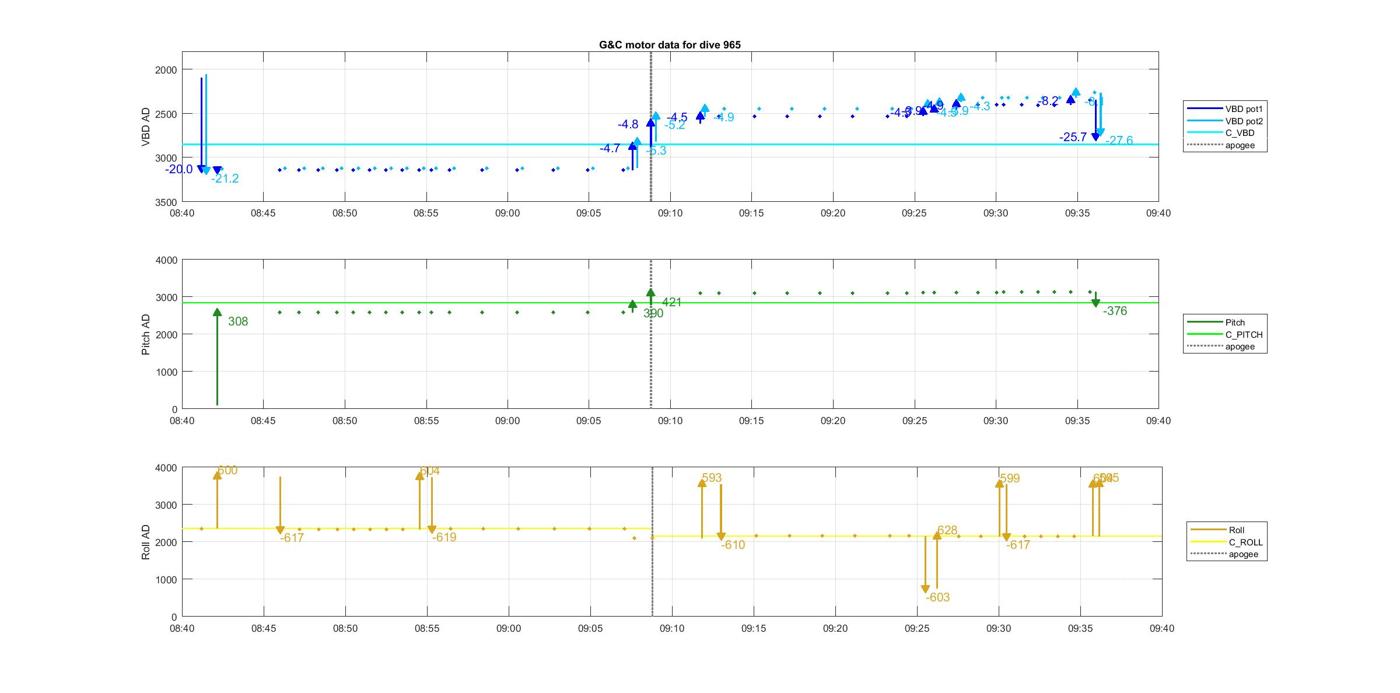This screenshot has width=1400, height=693.
Task: Click the -20.0 annotation in the VBD plot
Action: 179,169
